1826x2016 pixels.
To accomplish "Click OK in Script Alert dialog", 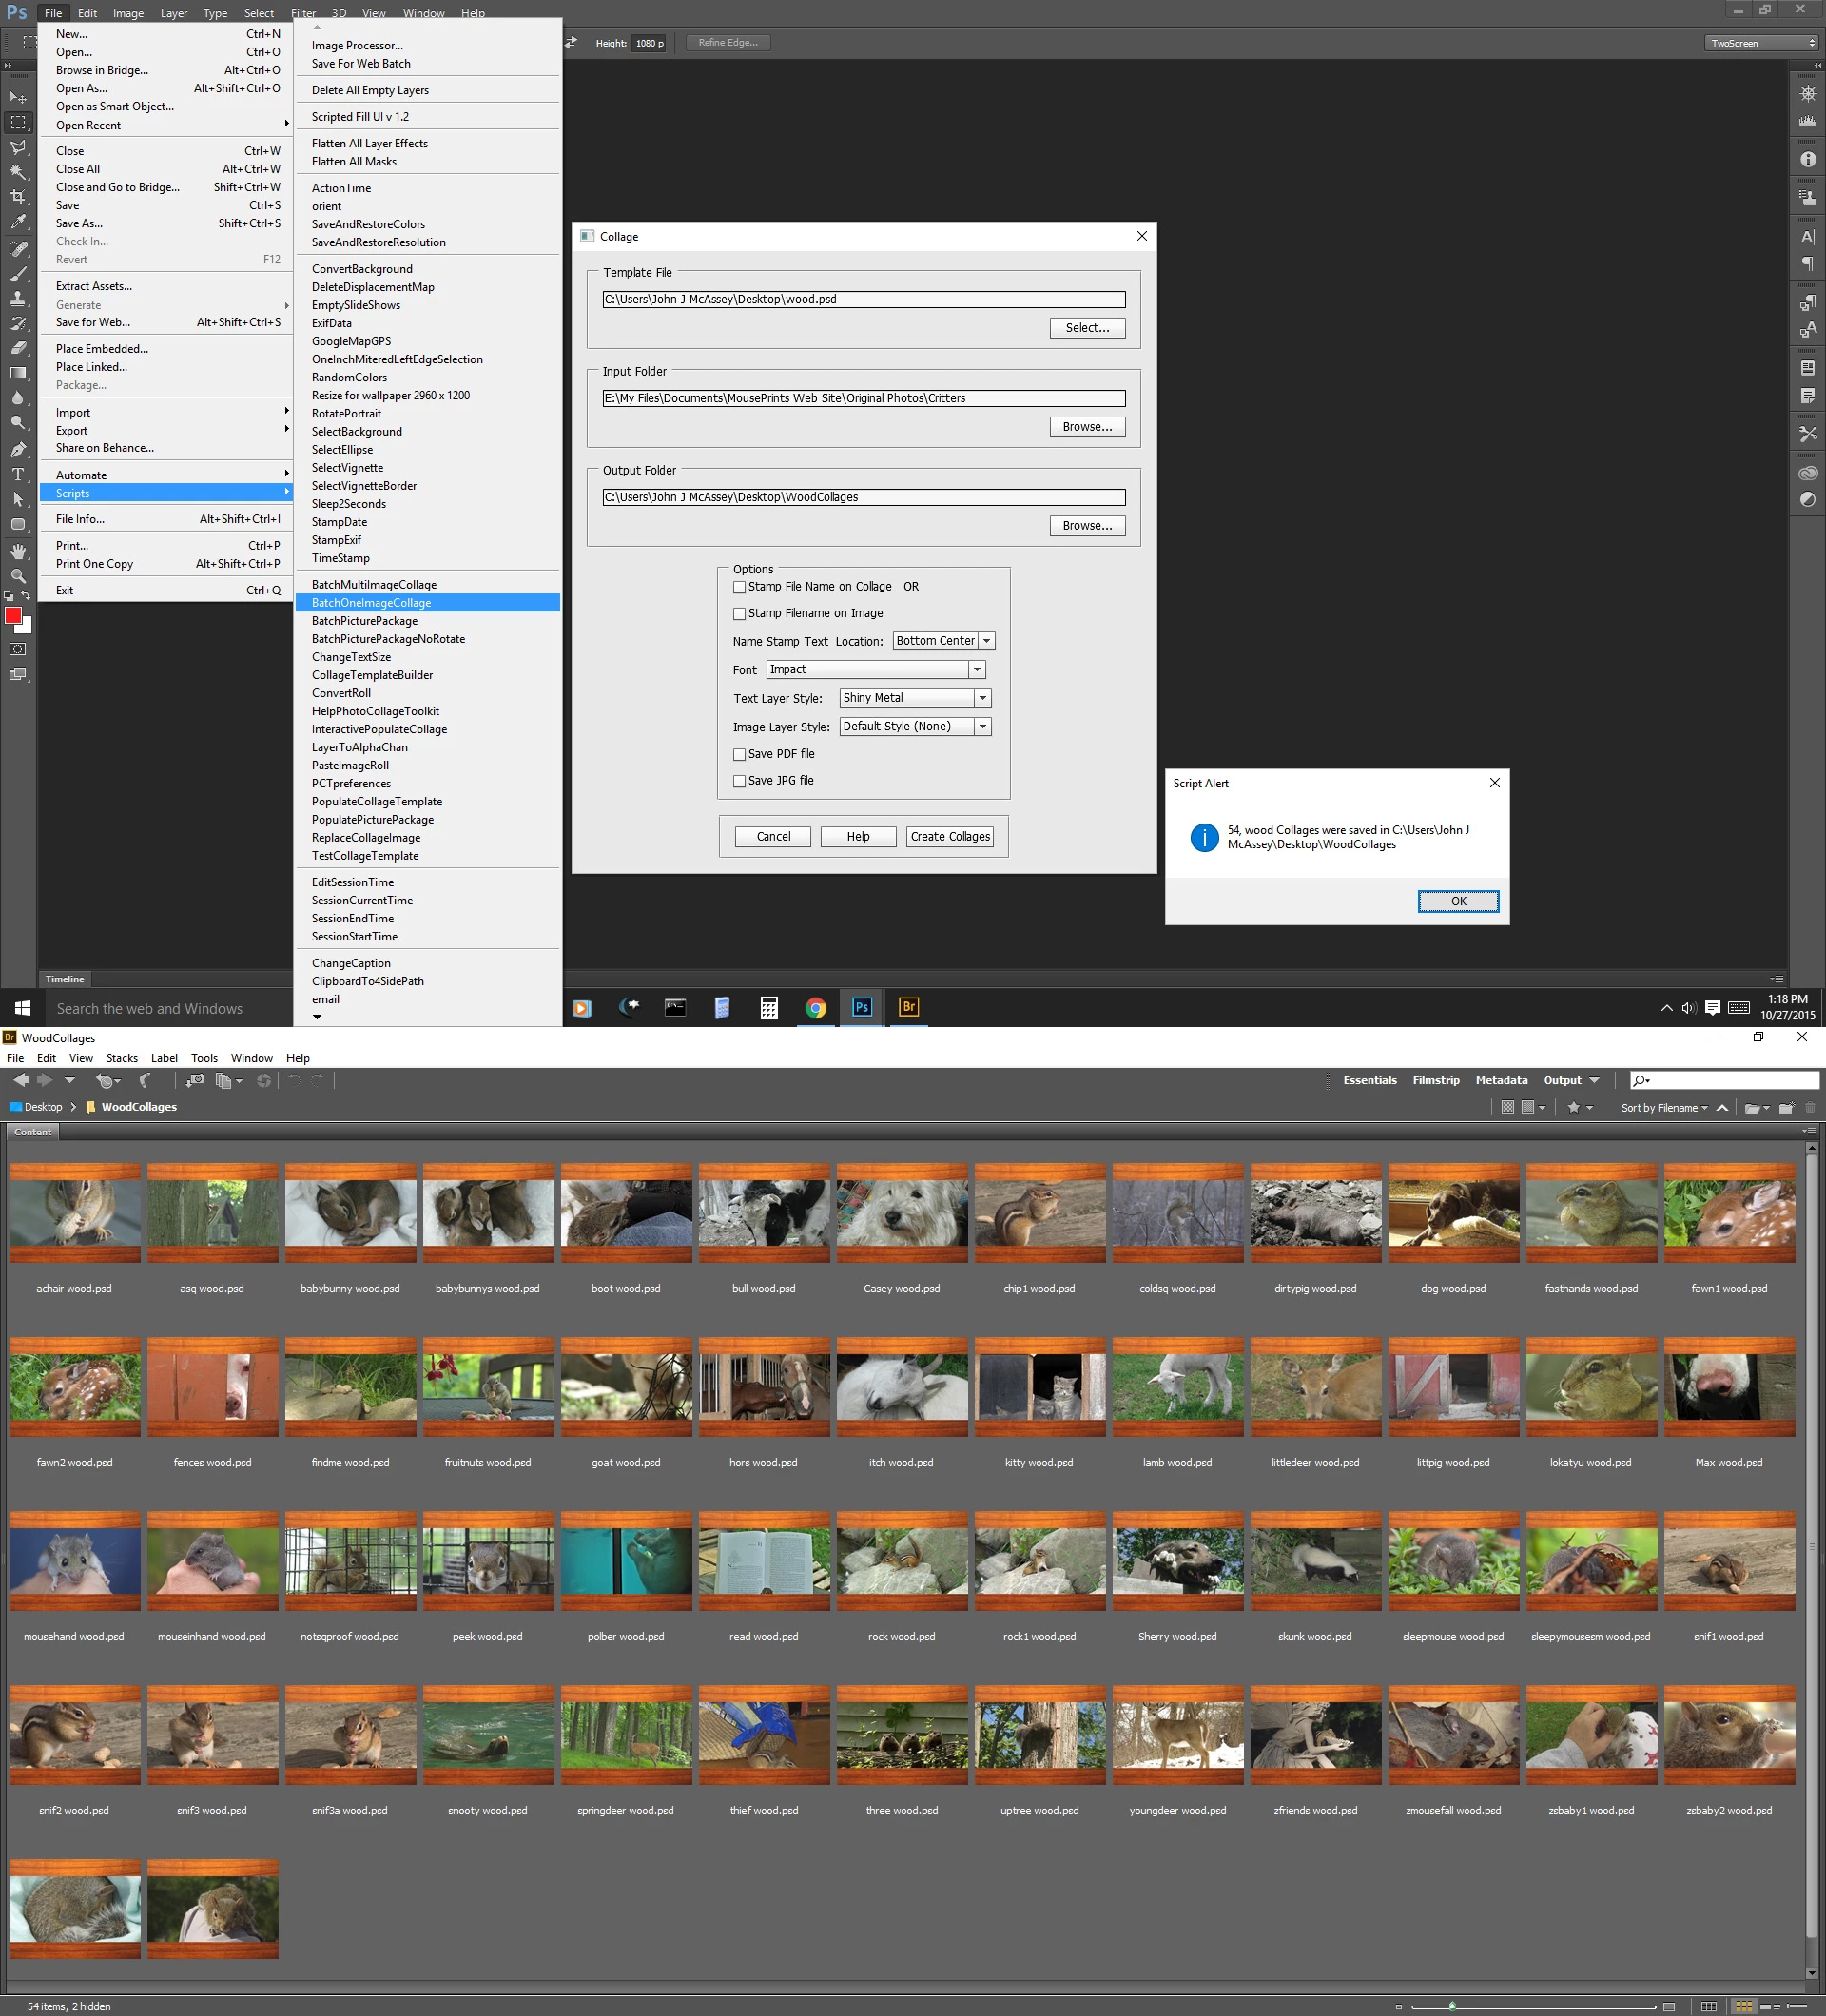I will 1457,901.
